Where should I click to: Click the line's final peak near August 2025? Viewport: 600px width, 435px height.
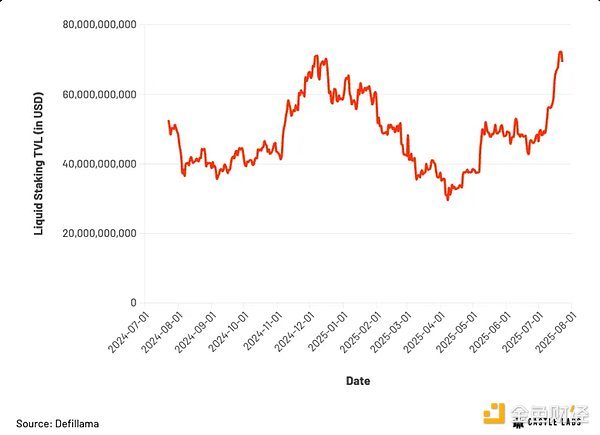pyautogui.click(x=560, y=52)
